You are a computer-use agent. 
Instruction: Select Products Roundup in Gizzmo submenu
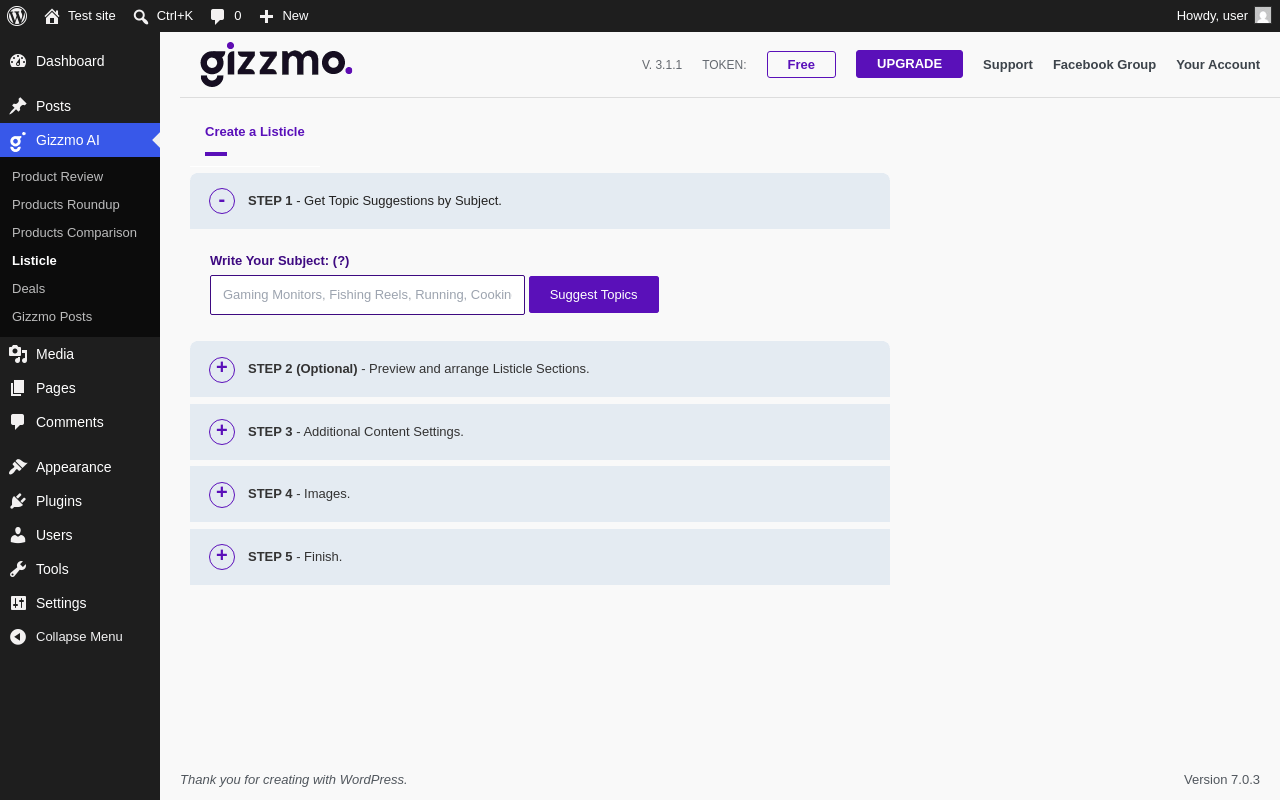pyautogui.click(x=66, y=205)
